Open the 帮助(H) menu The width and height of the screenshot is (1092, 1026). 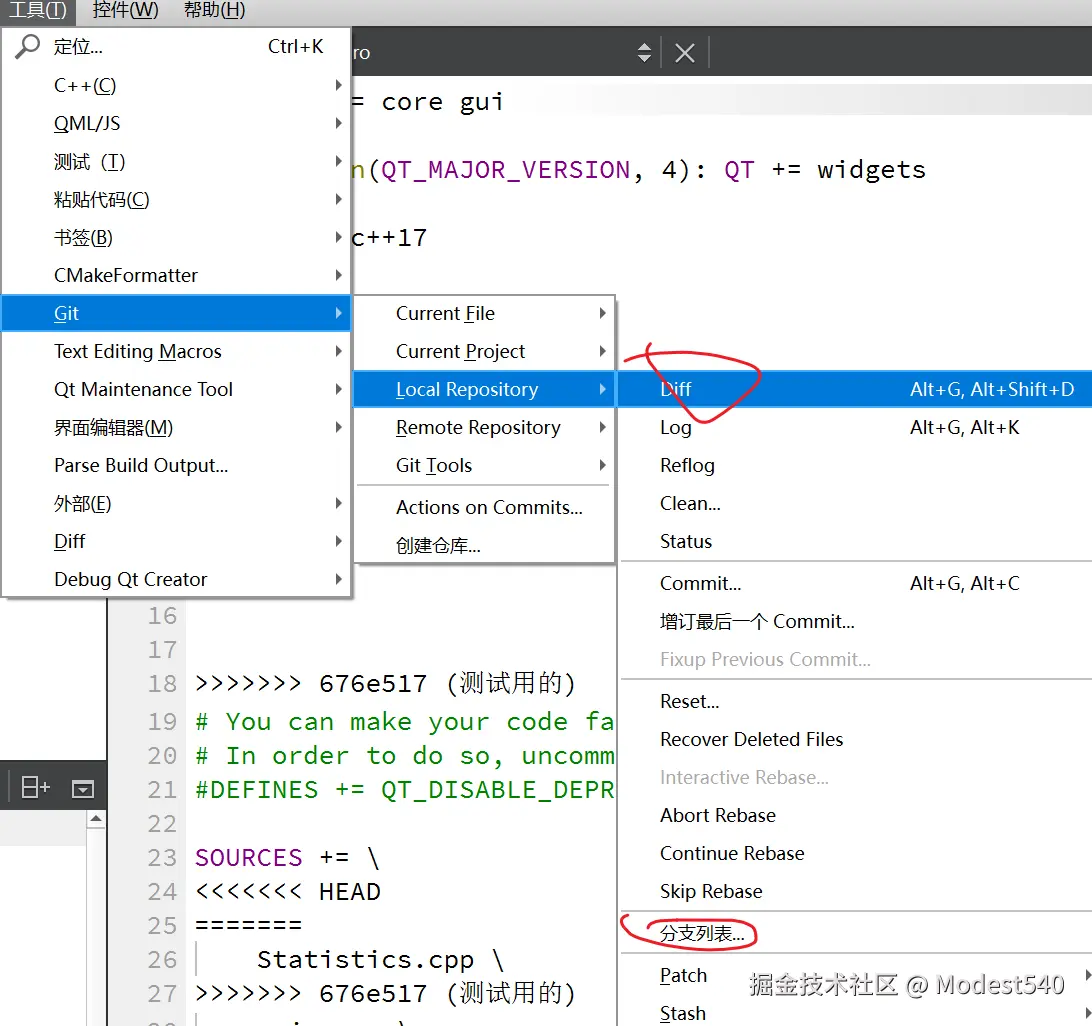pyautogui.click(x=214, y=10)
